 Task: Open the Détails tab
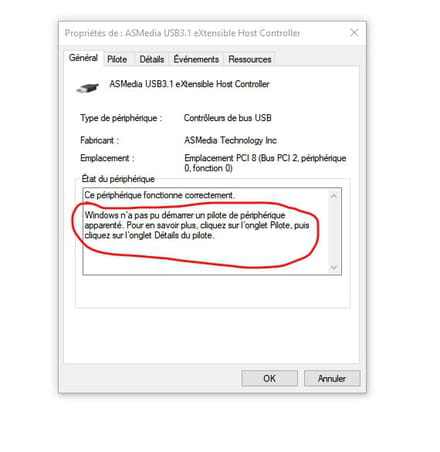click(x=152, y=59)
